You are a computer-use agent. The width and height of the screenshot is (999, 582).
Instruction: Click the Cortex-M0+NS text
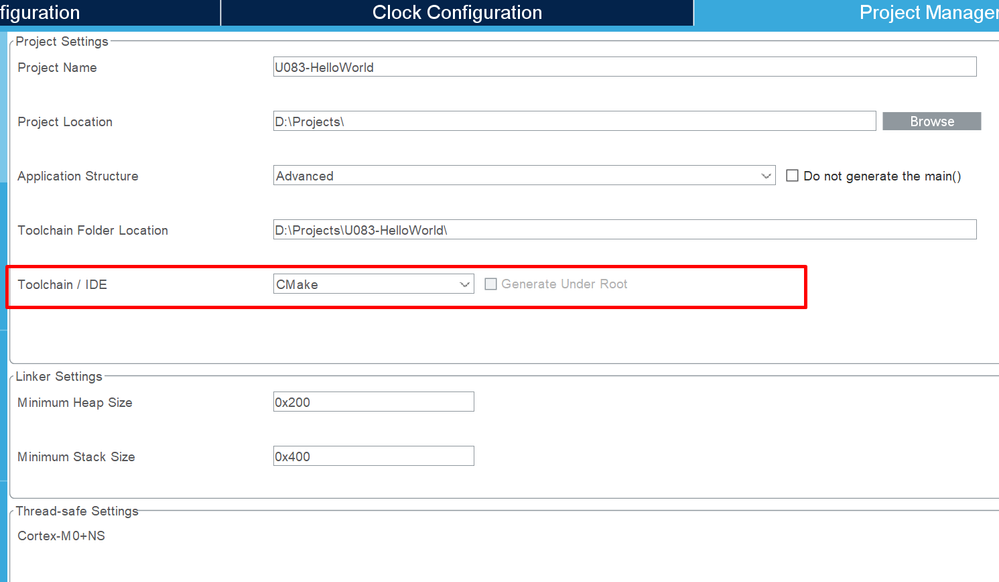[x=61, y=535]
